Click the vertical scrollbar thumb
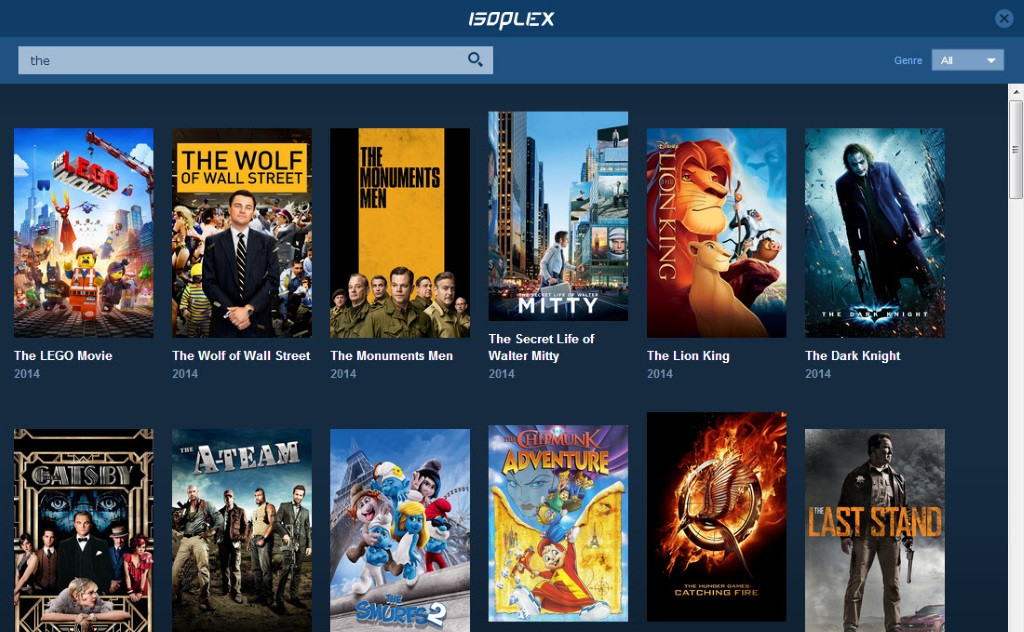 tap(1016, 150)
